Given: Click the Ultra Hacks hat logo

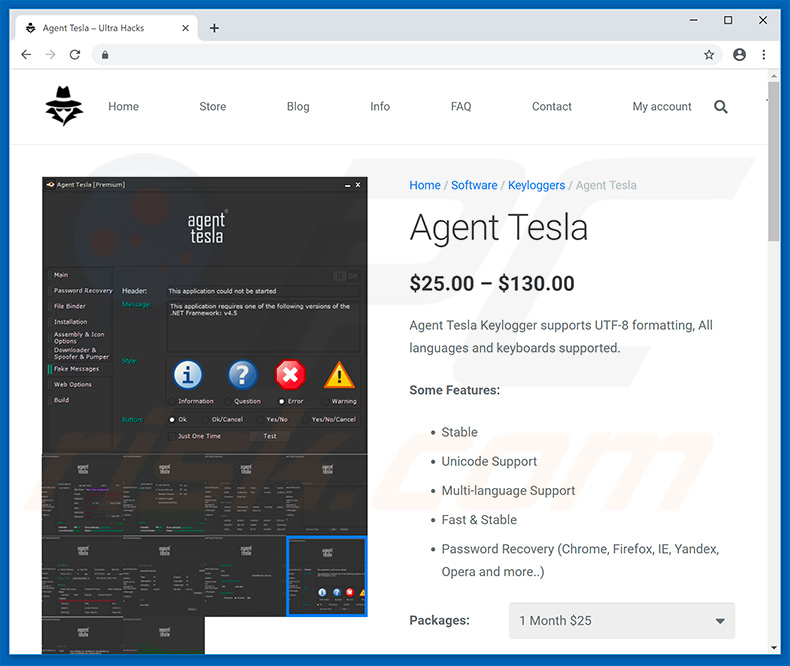Looking at the screenshot, I should pyautogui.click(x=64, y=106).
